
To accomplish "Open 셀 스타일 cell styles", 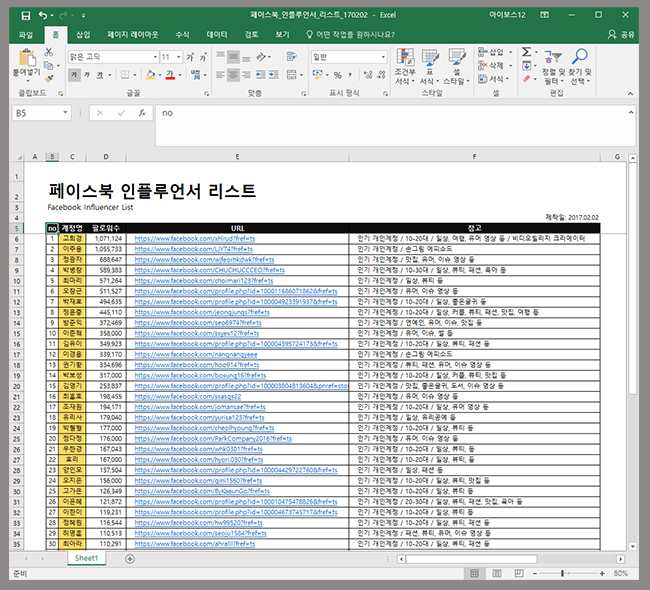I will tap(456, 66).
